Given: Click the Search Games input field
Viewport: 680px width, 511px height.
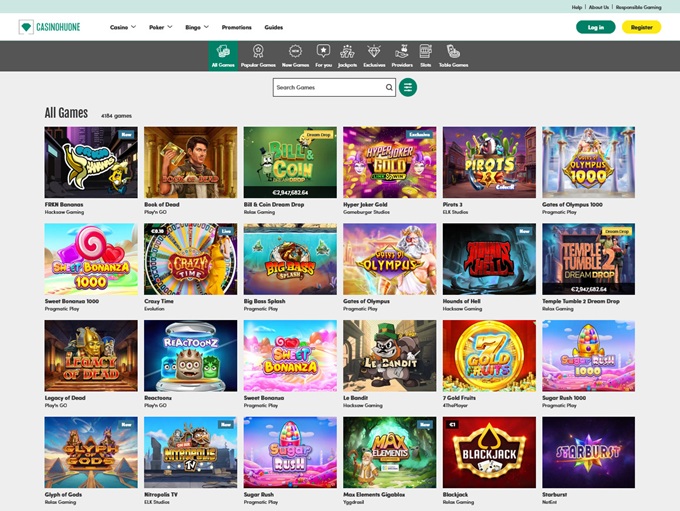Looking at the screenshot, I should point(328,87).
